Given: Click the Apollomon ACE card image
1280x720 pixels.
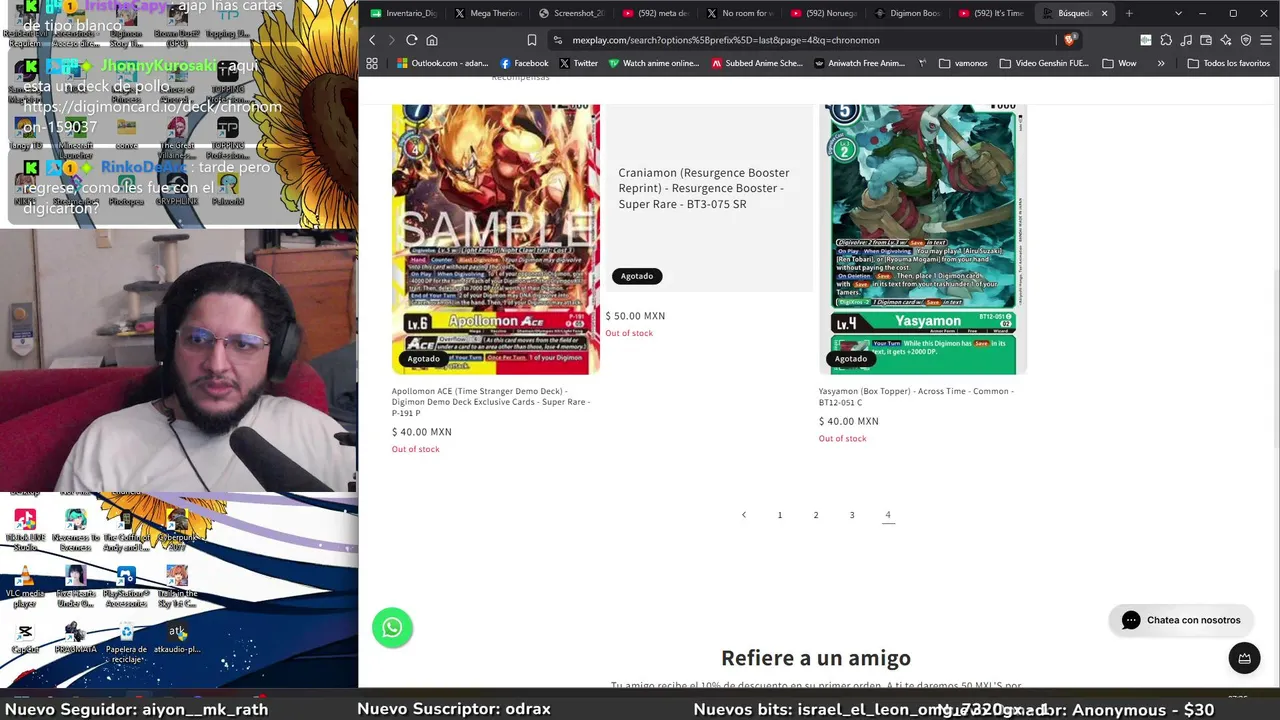Looking at the screenshot, I should 496,239.
